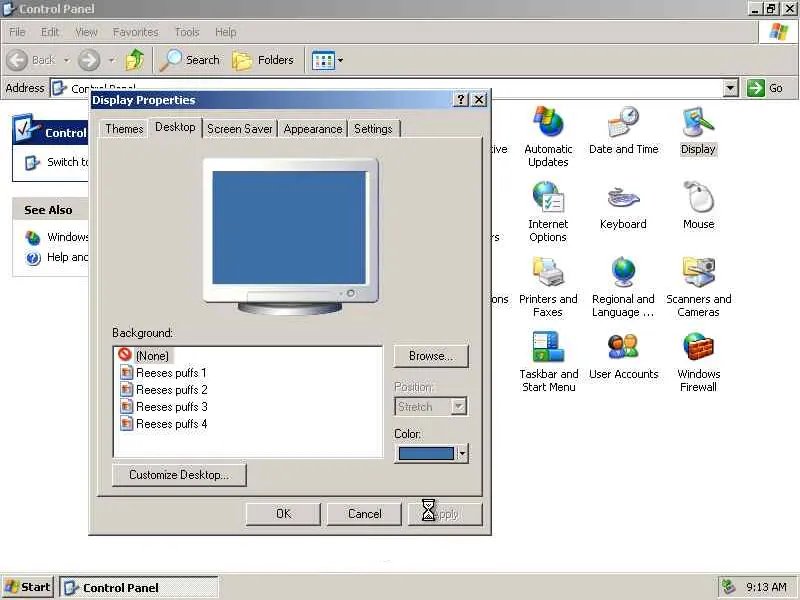Click the Help question mark in dialog
The height and width of the screenshot is (600, 800).
coord(461,99)
